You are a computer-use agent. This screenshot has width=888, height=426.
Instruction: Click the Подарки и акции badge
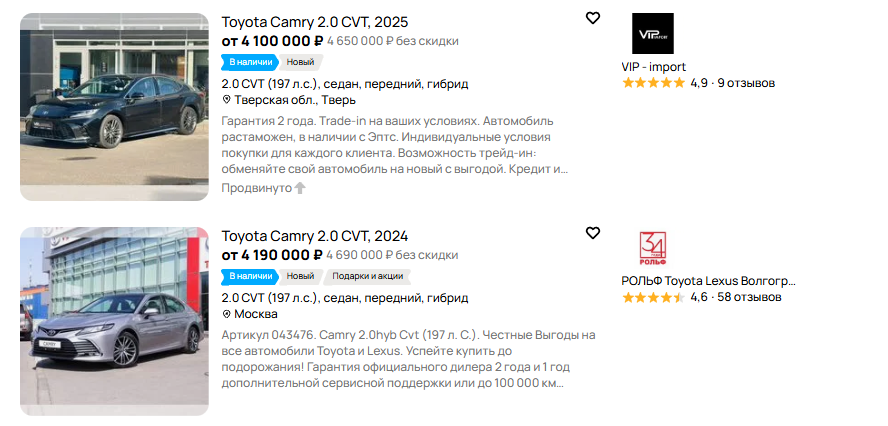pyautogui.click(x=366, y=276)
